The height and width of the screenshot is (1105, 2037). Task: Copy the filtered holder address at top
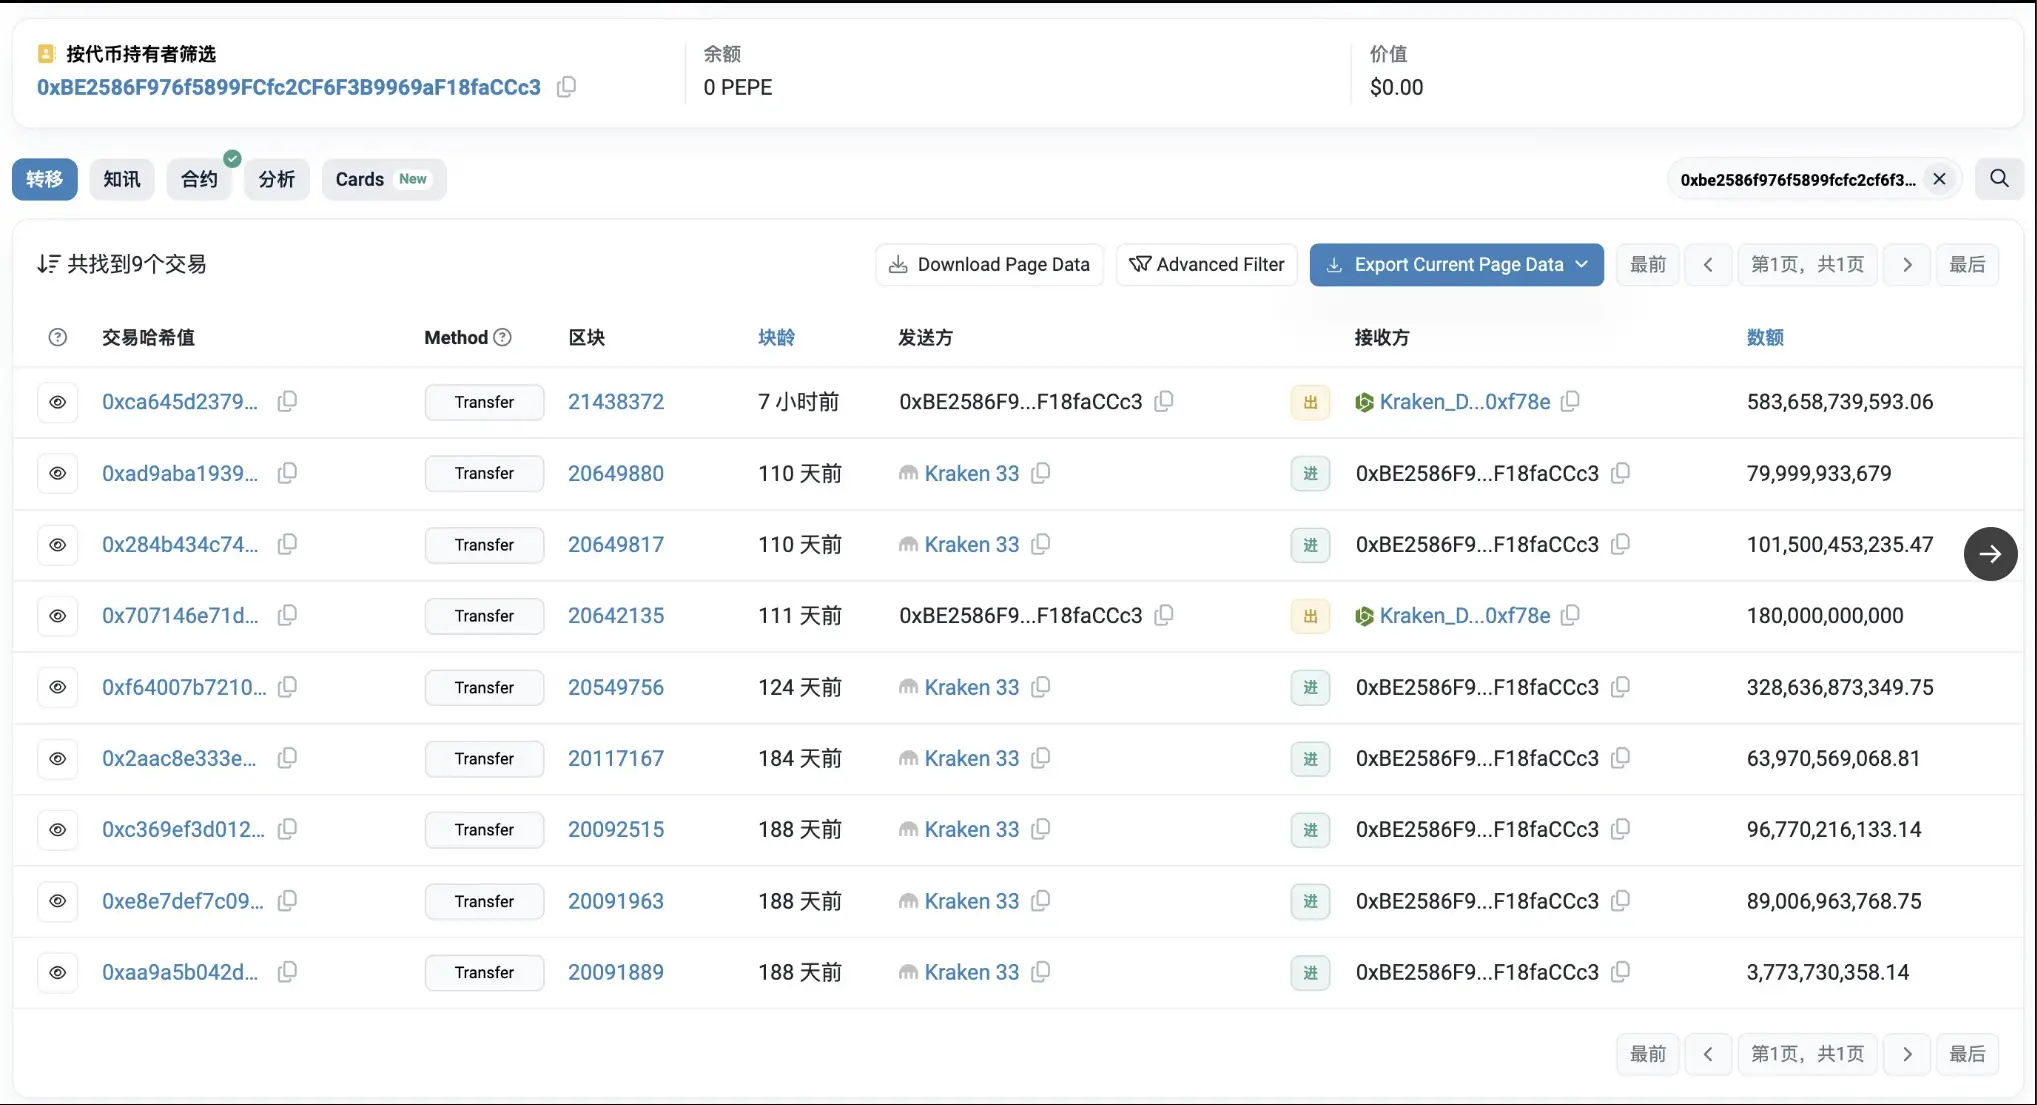pos(566,87)
